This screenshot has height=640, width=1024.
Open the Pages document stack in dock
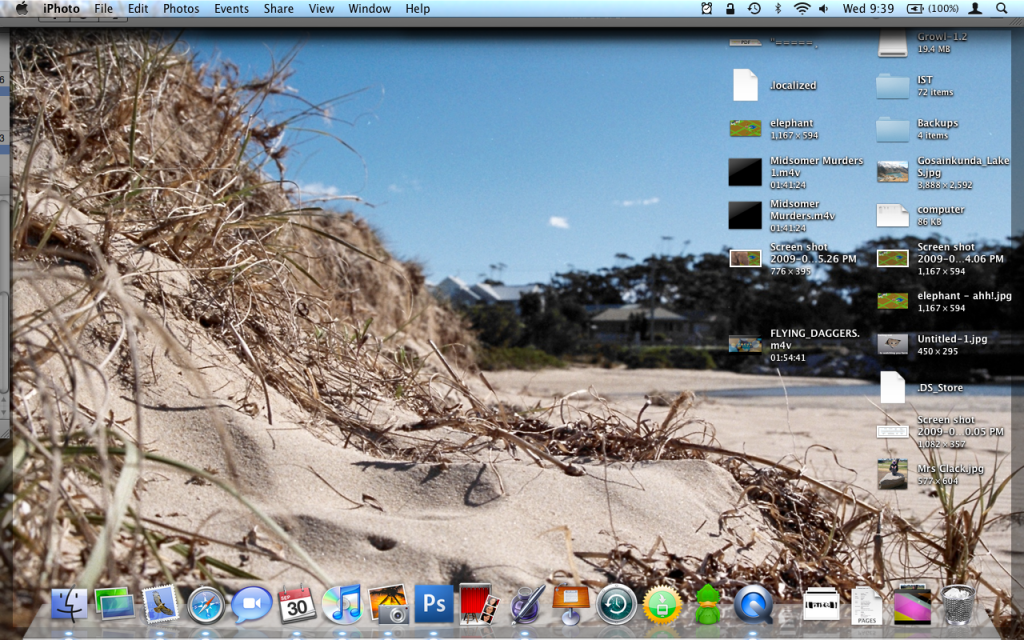click(867, 605)
